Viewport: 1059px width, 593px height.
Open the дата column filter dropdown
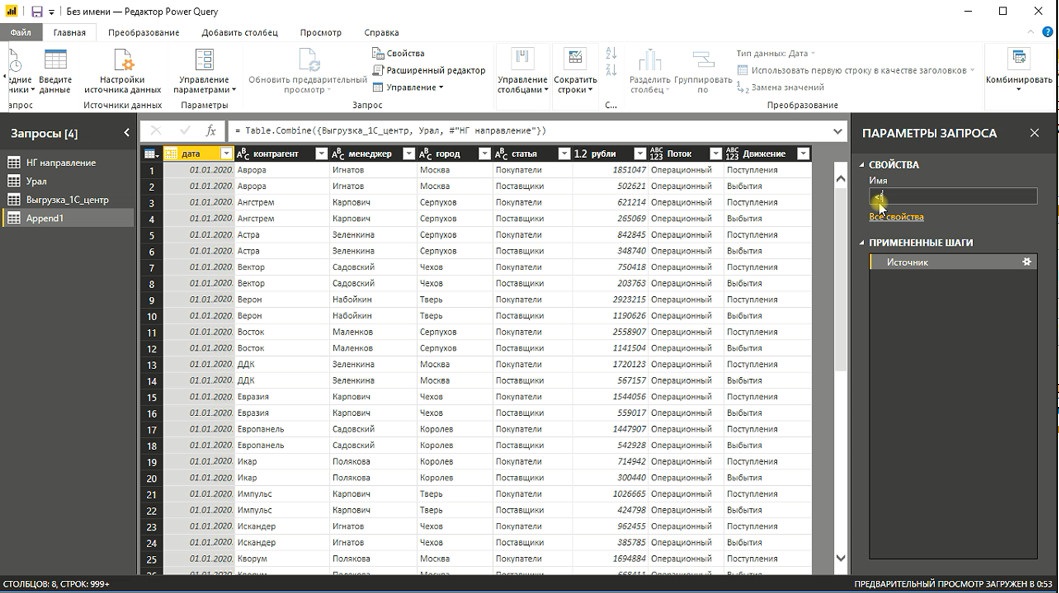coord(226,154)
